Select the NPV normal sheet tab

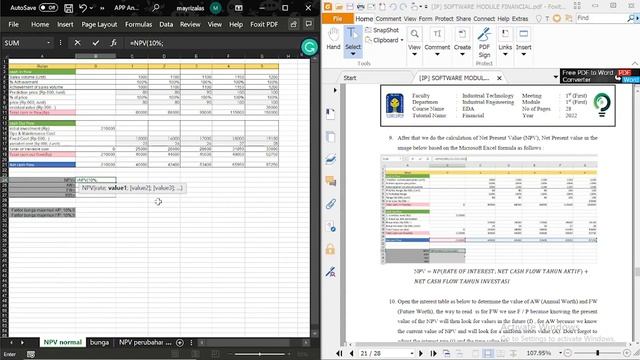coord(62,342)
